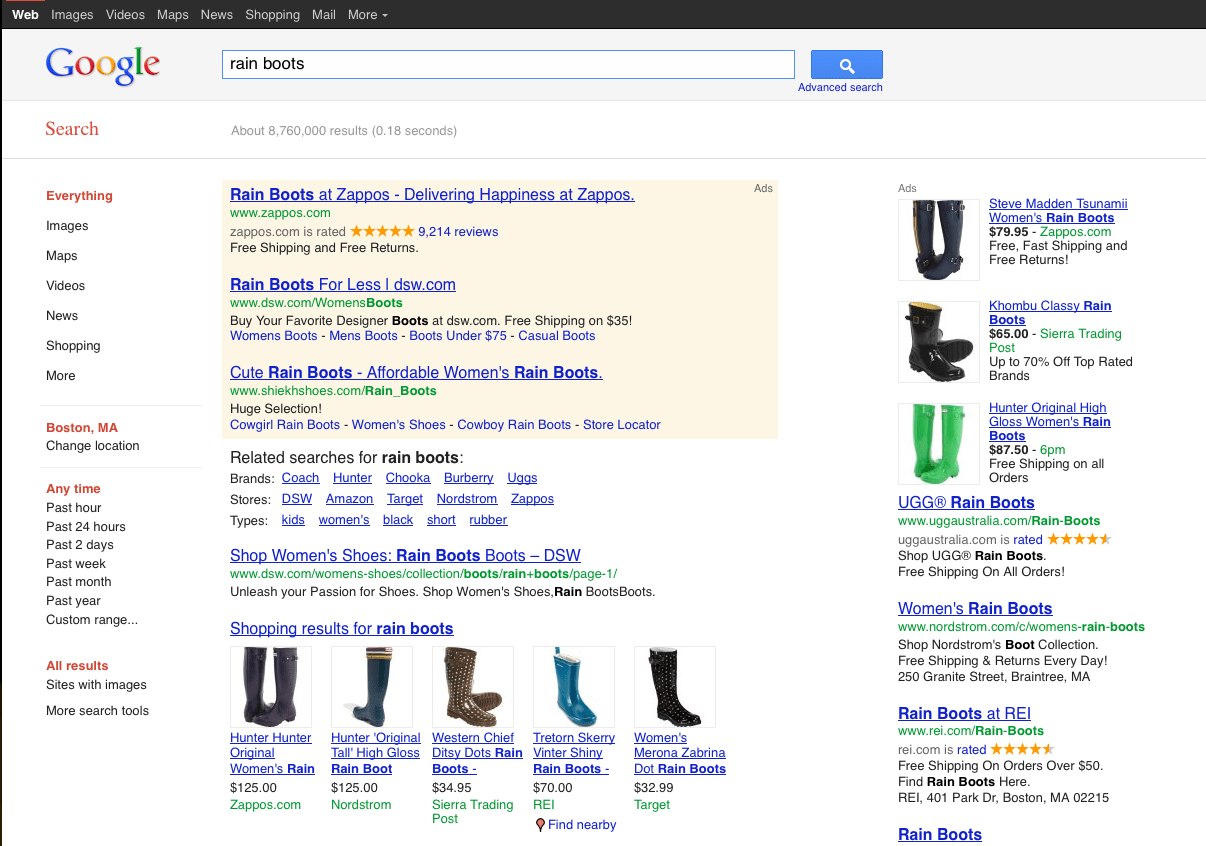Open Khombu Classy rain boots image
This screenshot has height=846, width=1206.
[939, 342]
